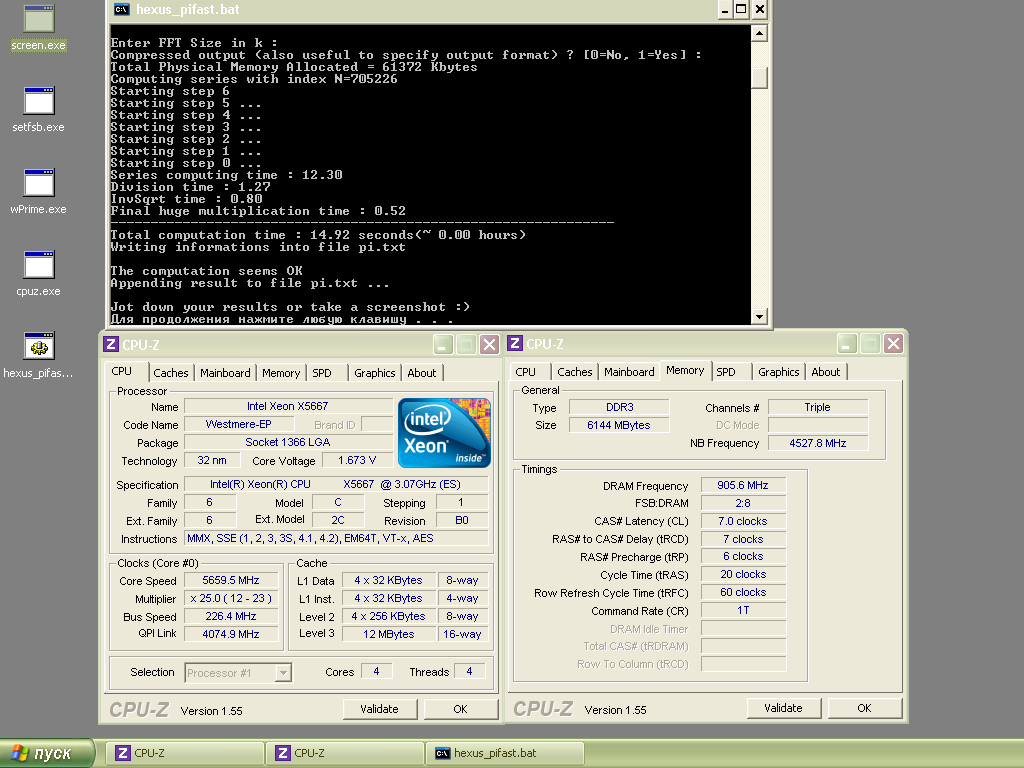Click QPI Link value 4074.9 MHz
This screenshot has height=768, width=1024.
(x=231, y=634)
